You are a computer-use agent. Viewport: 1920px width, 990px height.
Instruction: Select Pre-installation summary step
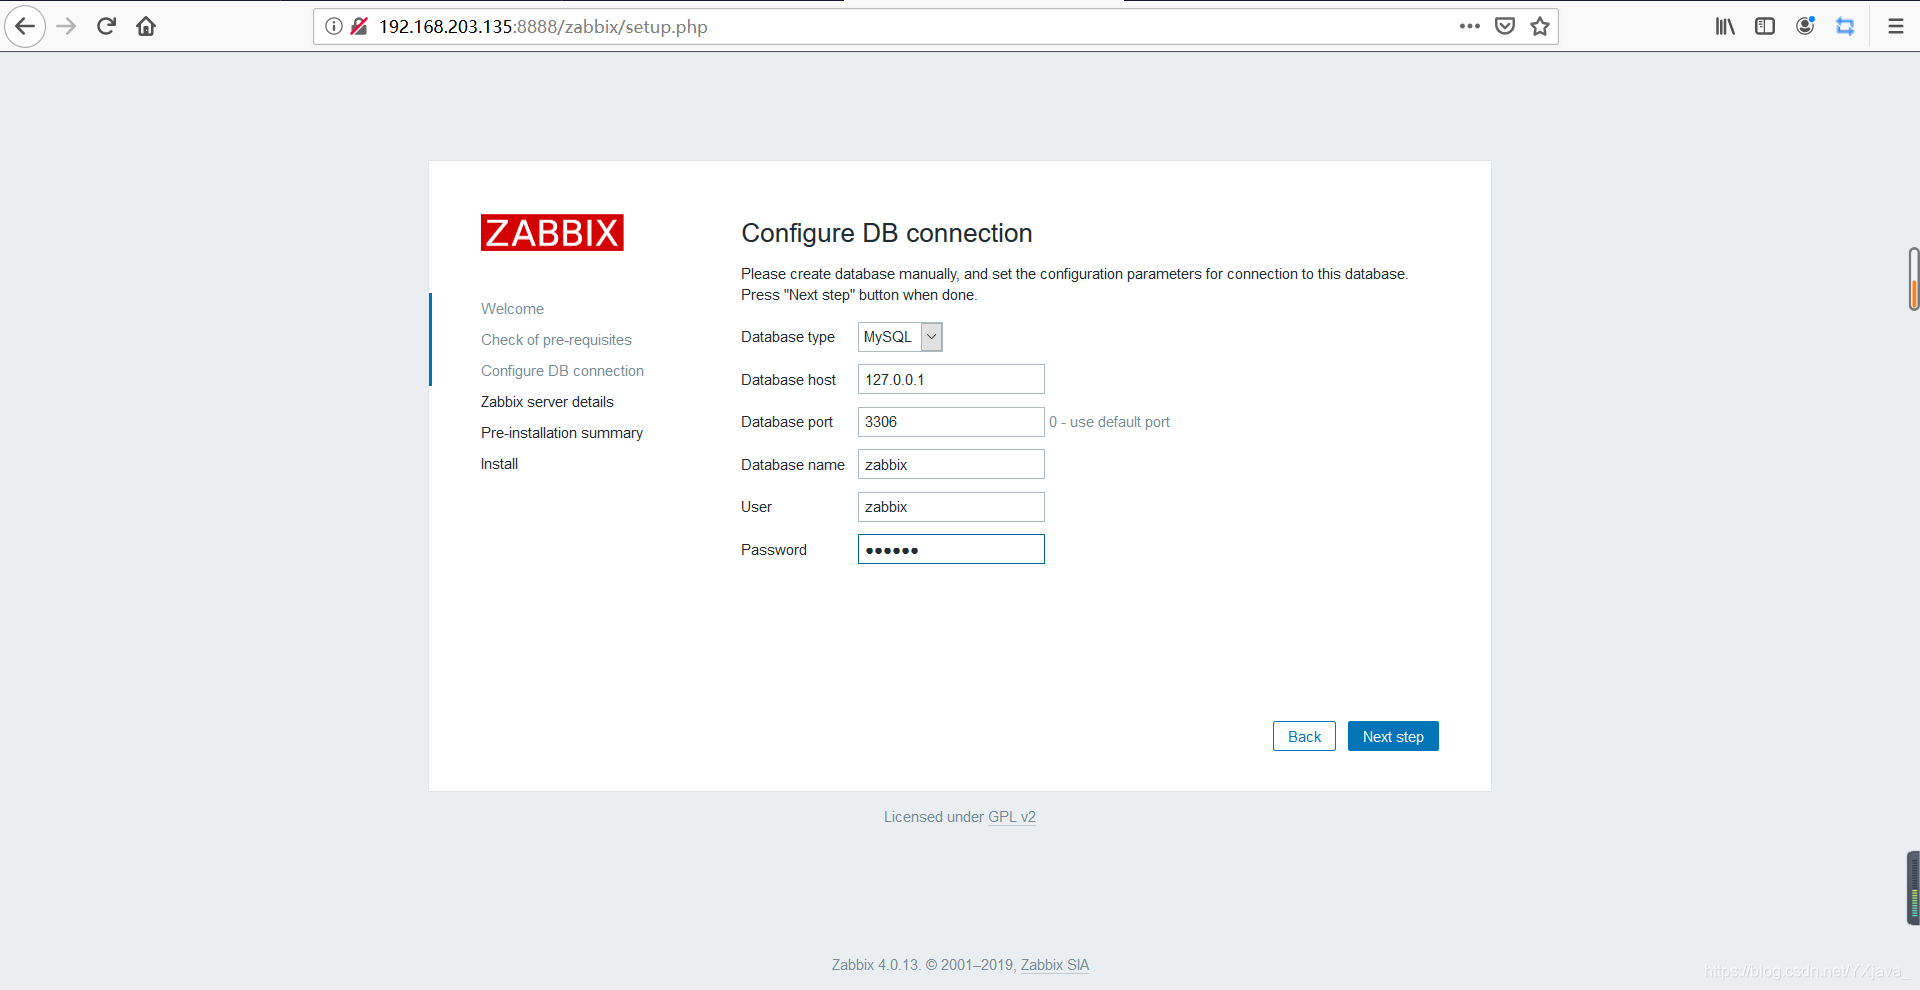(561, 433)
